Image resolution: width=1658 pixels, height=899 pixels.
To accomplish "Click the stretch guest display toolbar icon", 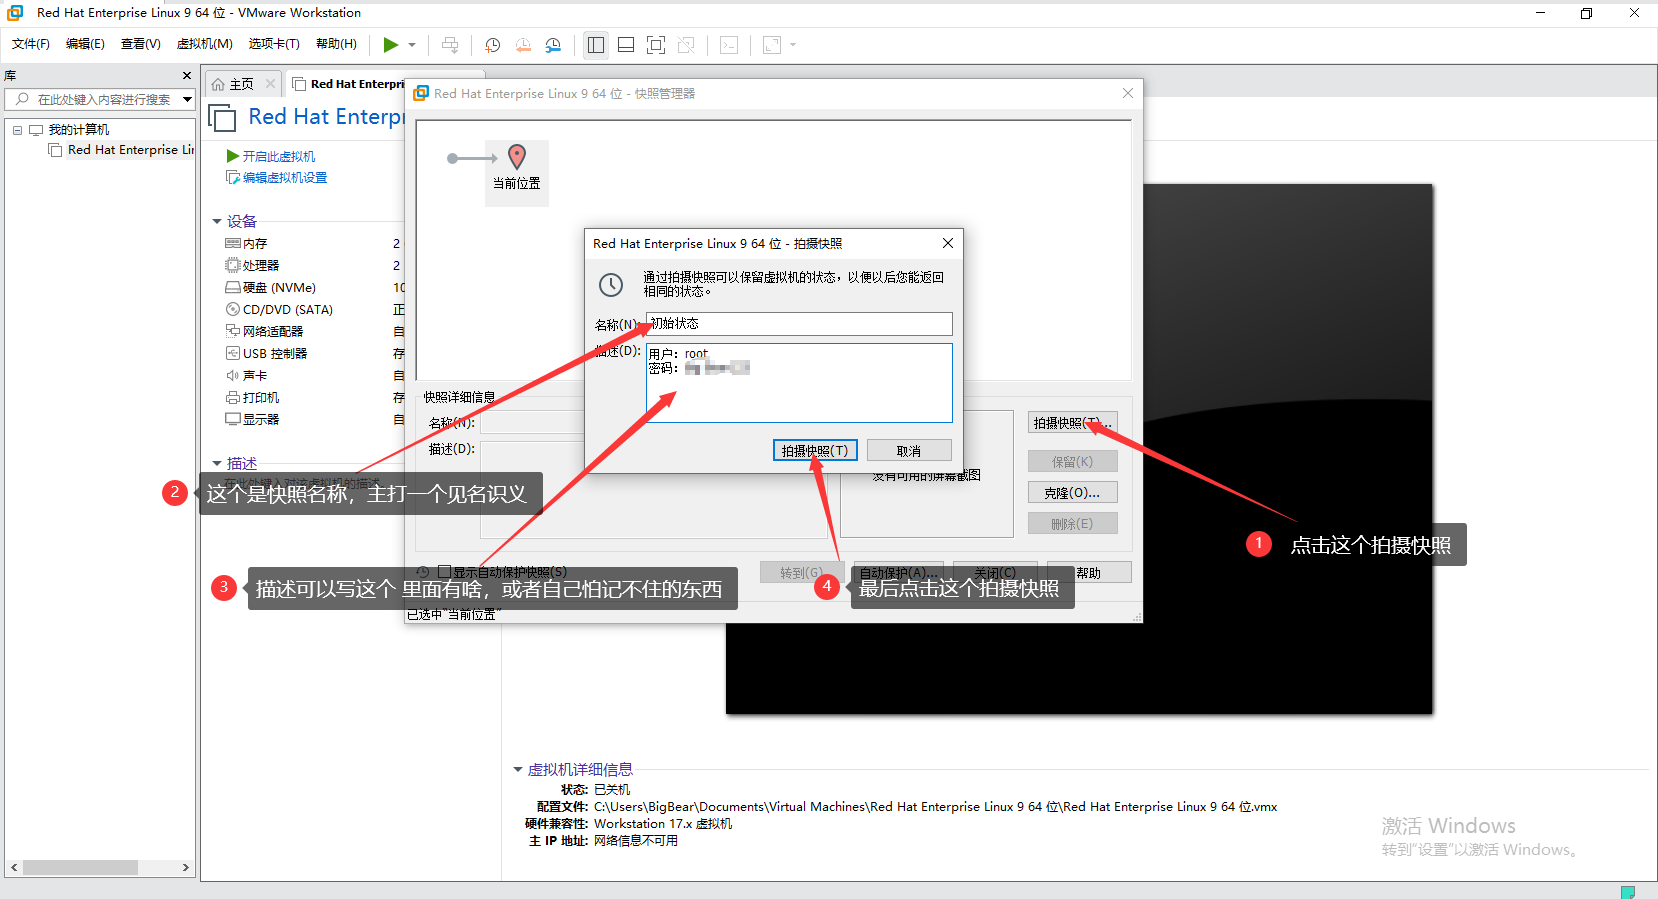I will [772, 45].
